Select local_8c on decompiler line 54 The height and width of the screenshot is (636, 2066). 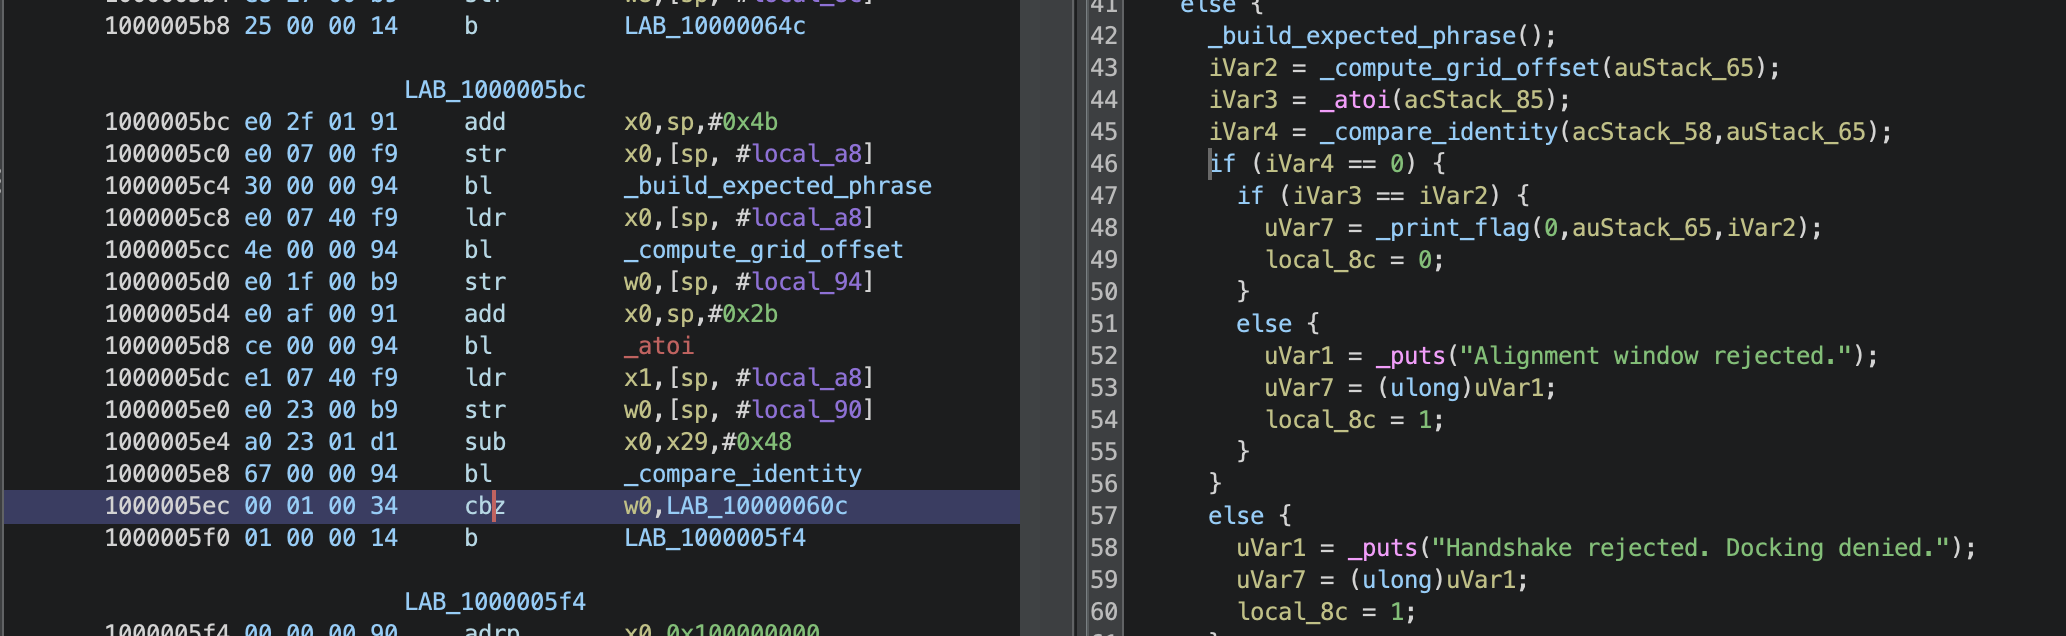[x=1320, y=420]
